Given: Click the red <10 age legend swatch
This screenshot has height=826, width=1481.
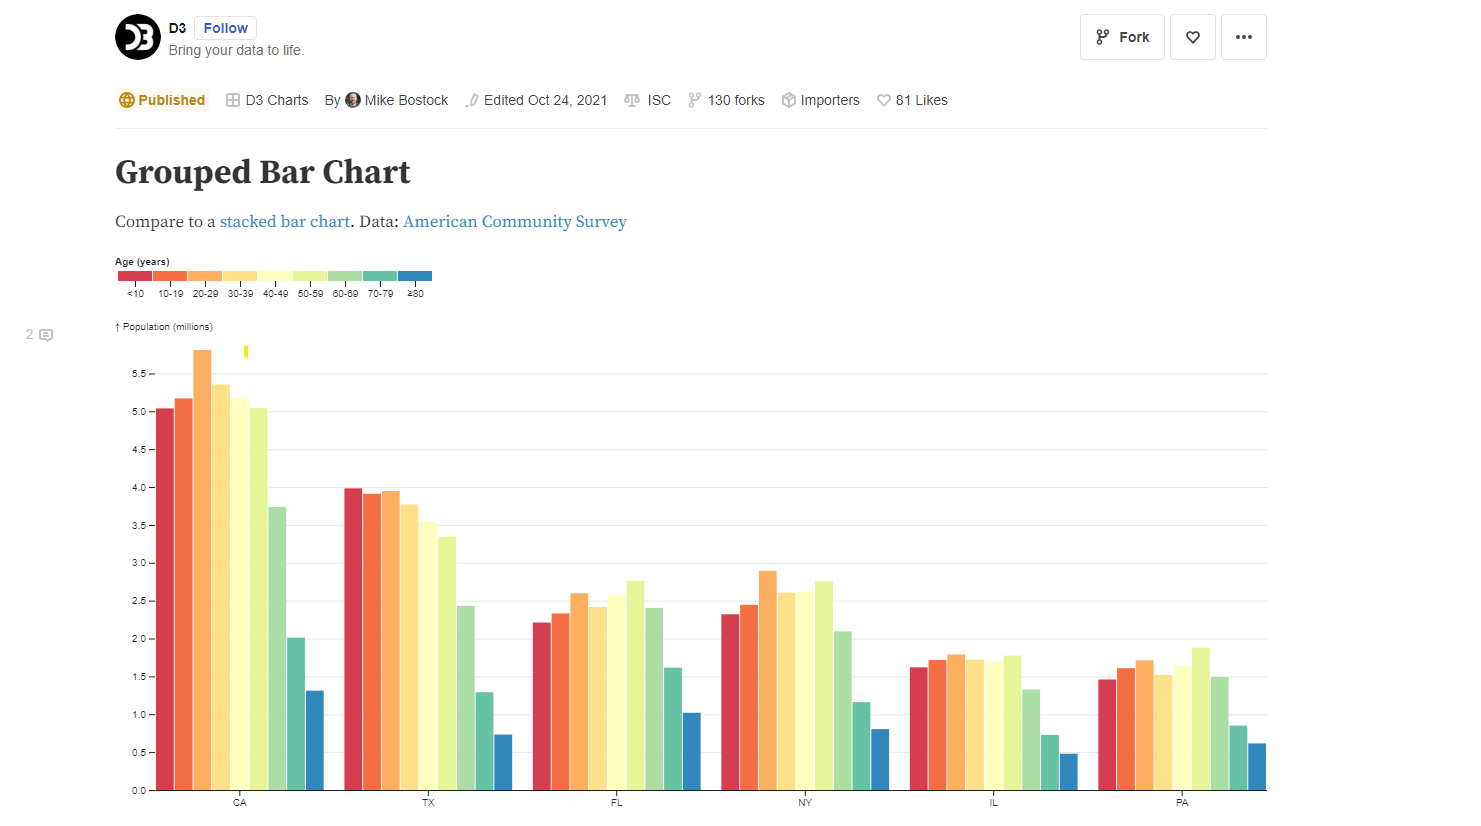Looking at the screenshot, I should [135, 276].
